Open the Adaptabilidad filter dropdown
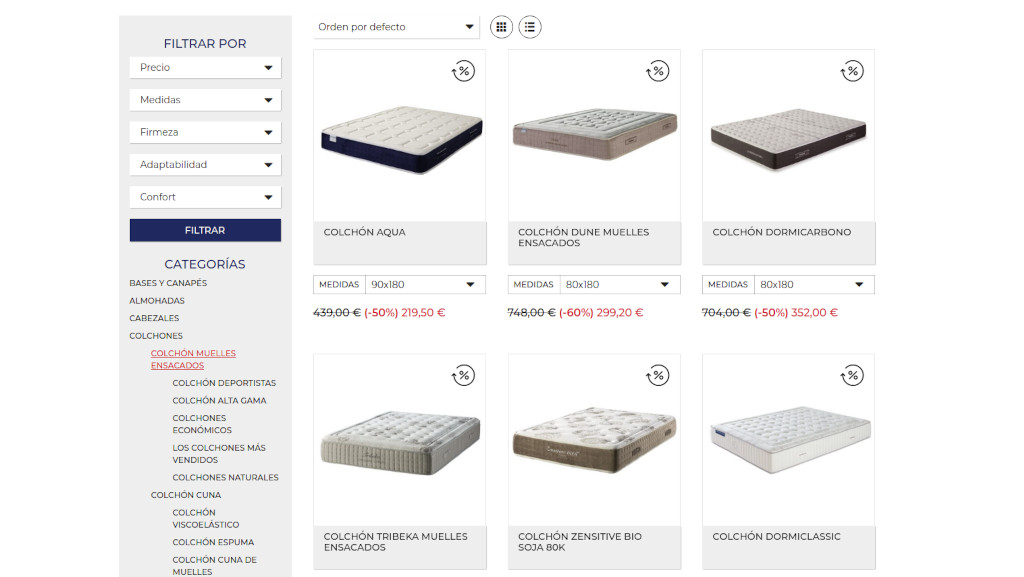 click(205, 164)
